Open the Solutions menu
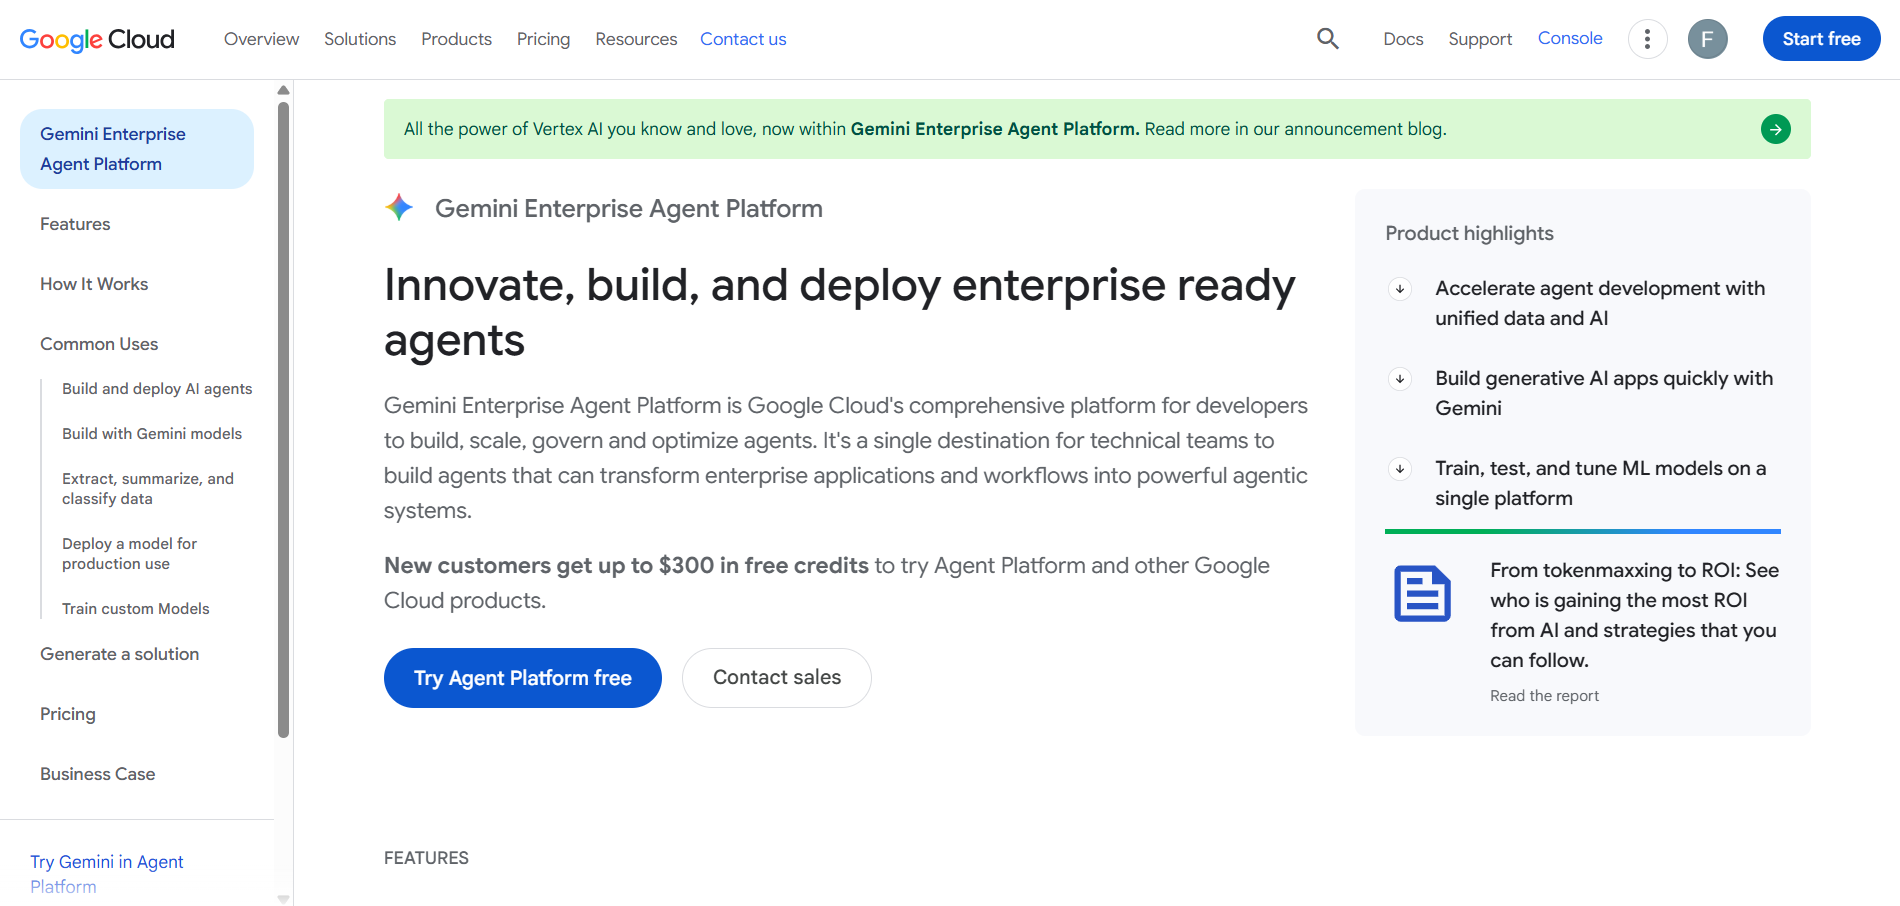The width and height of the screenshot is (1900, 906). [360, 39]
